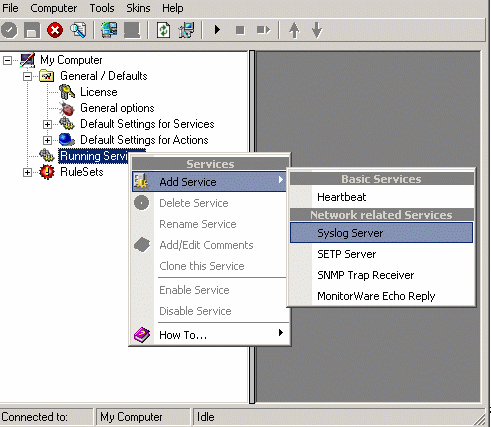The width and height of the screenshot is (491, 427).
Task: Expand Default Settings for Services node
Action: 47,125
